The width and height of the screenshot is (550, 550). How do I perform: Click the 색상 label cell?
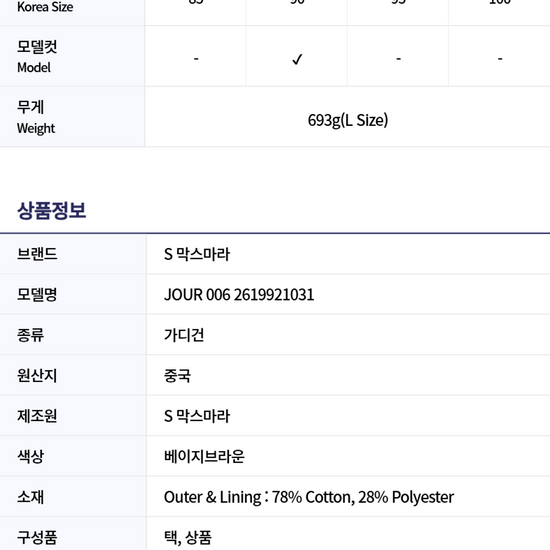73,456
